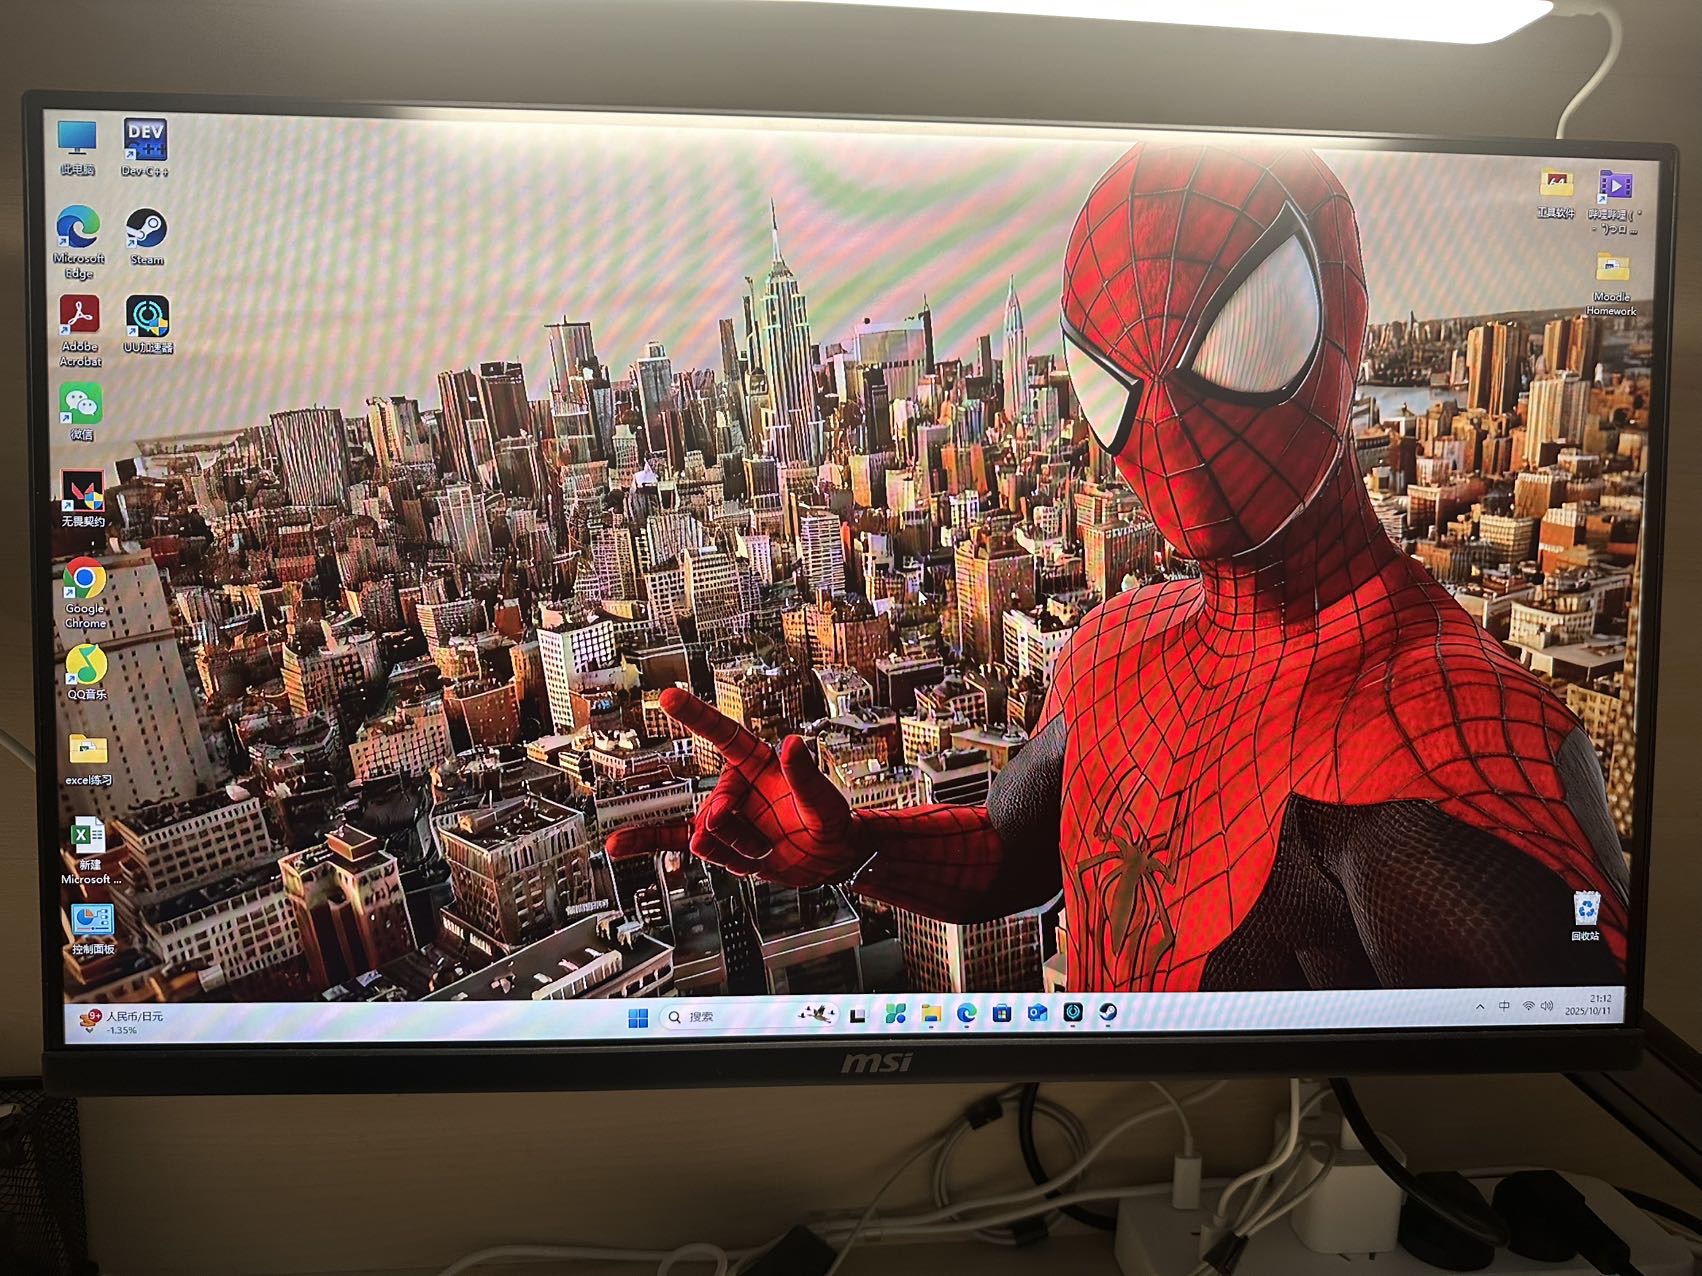Click the Microsoft Store taskbar icon
The width and height of the screenshot is (1702, 1276).
(x=1001, y=1013)
